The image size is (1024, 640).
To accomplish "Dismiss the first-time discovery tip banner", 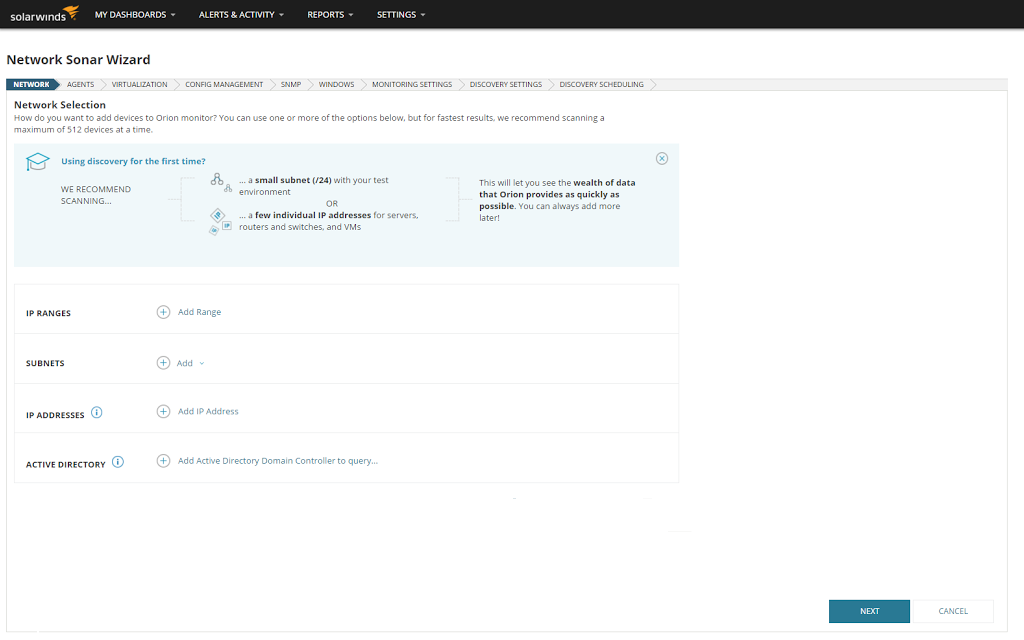I will [662, 159].
